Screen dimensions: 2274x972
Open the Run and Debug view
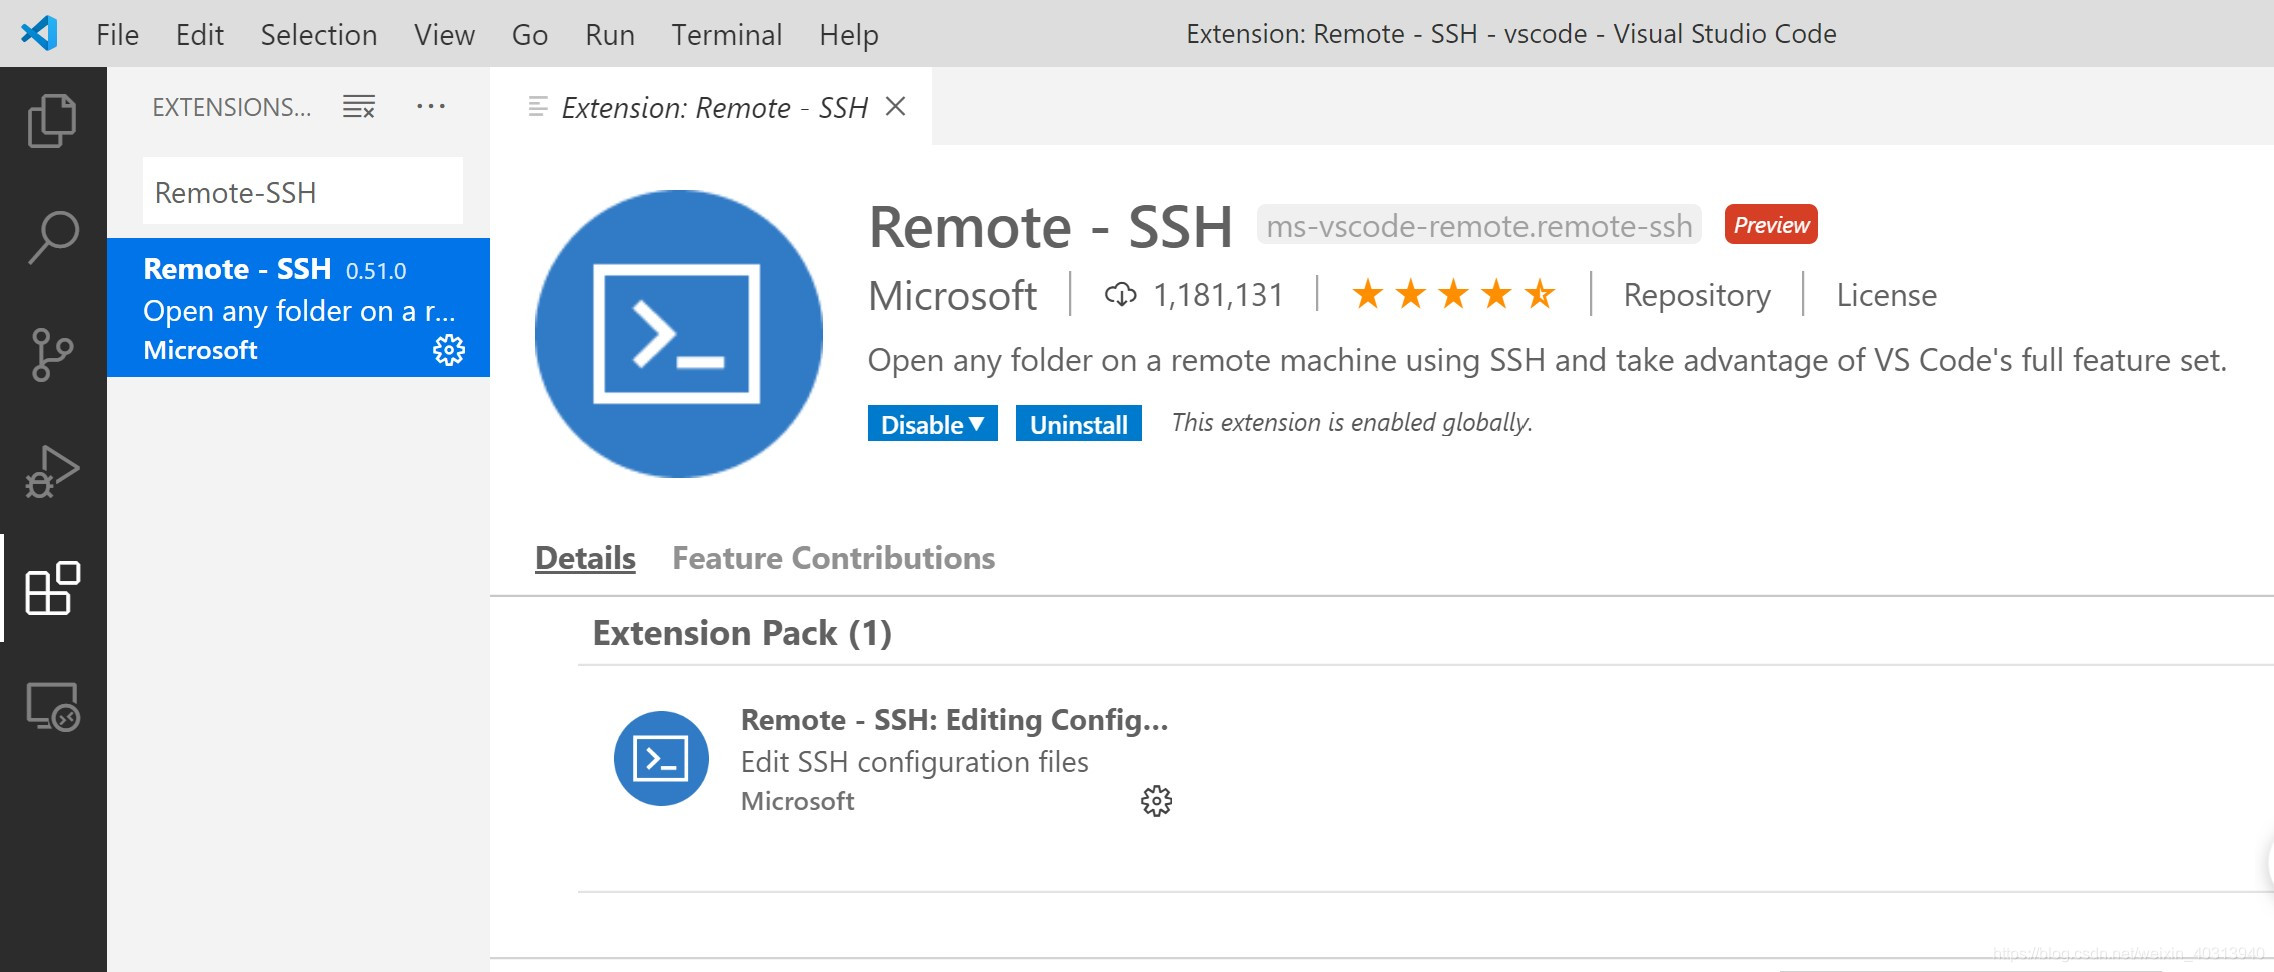(x=52, y=470)
